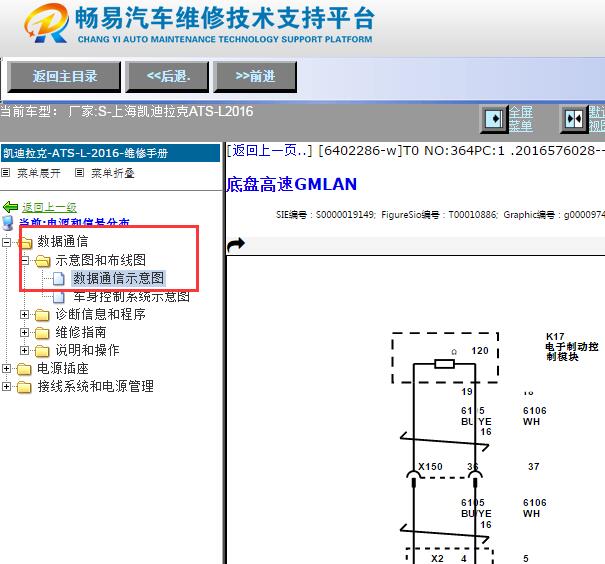The width and height of the screenshot is (605, 564).
Task: Click the 120 ohm resistor symbol
Action: 444,363
